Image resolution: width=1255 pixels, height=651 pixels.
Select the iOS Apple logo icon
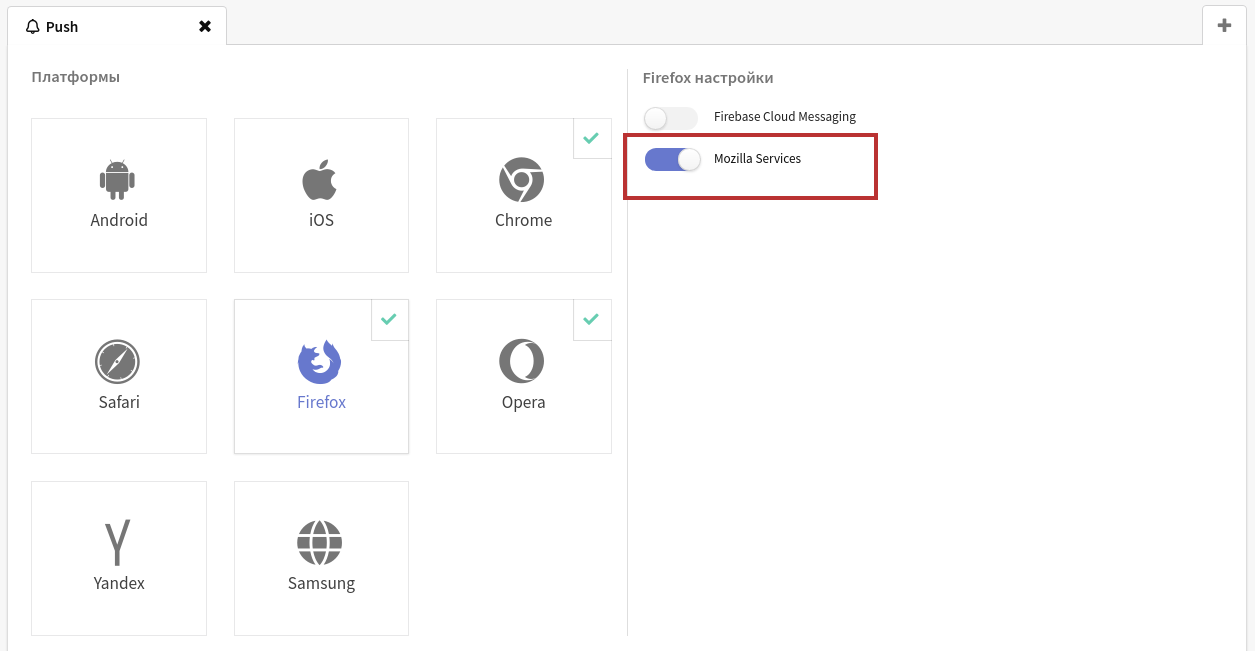pos(320,180)
